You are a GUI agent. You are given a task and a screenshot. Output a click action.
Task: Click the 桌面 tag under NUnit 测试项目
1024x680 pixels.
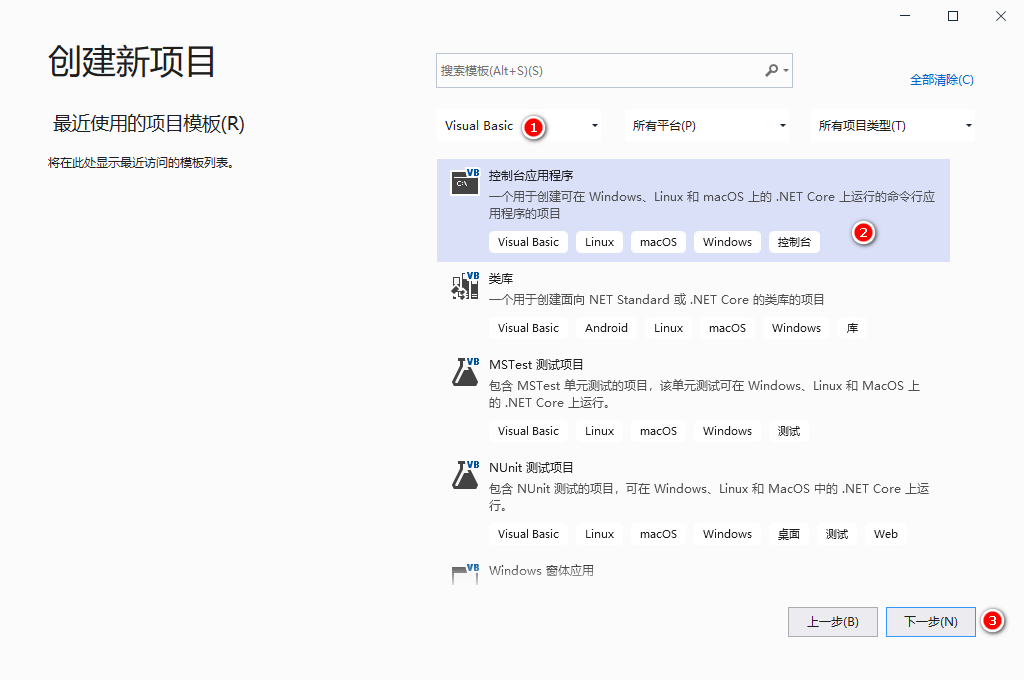(789, 534)
